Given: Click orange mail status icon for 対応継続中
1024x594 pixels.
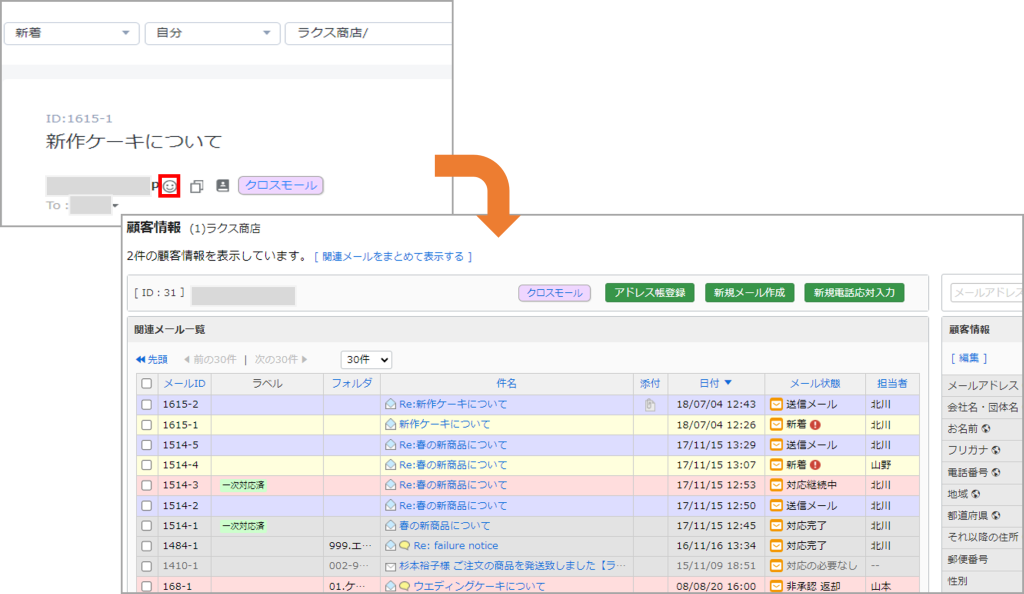Looking at the screenshot, I should [775, 485].
